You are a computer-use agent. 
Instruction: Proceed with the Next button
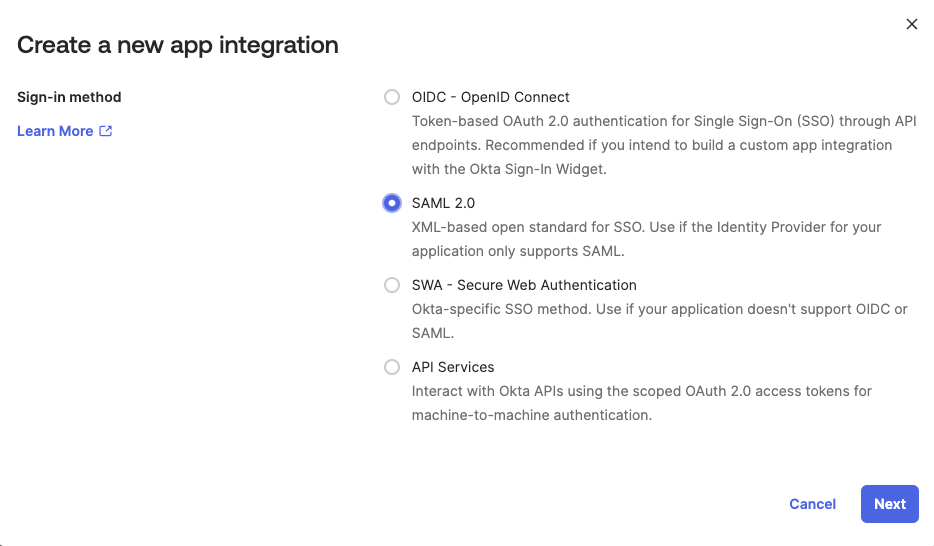889,504
